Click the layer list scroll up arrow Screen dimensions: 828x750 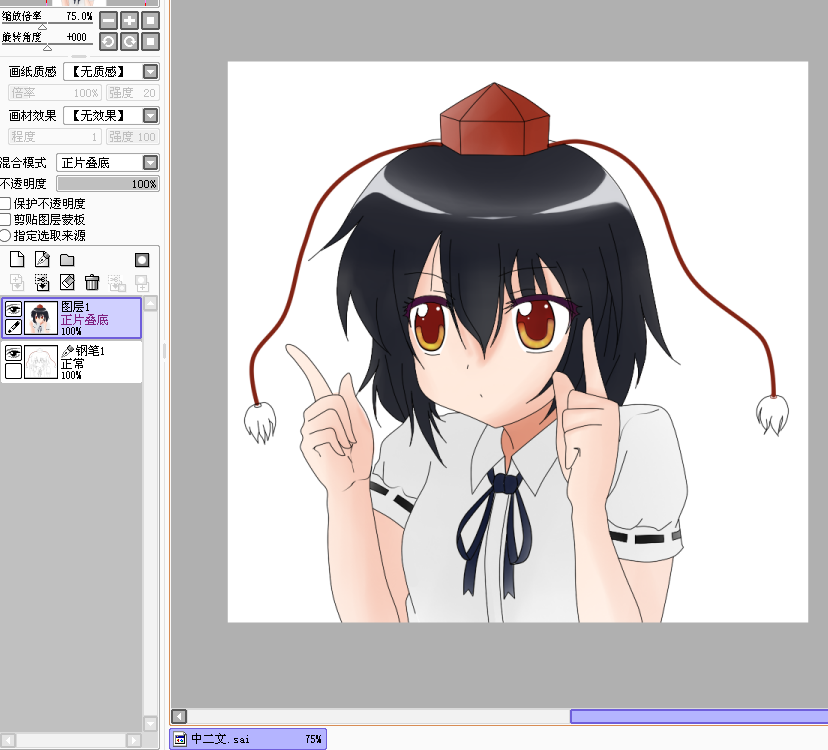(x=150, y=303)
